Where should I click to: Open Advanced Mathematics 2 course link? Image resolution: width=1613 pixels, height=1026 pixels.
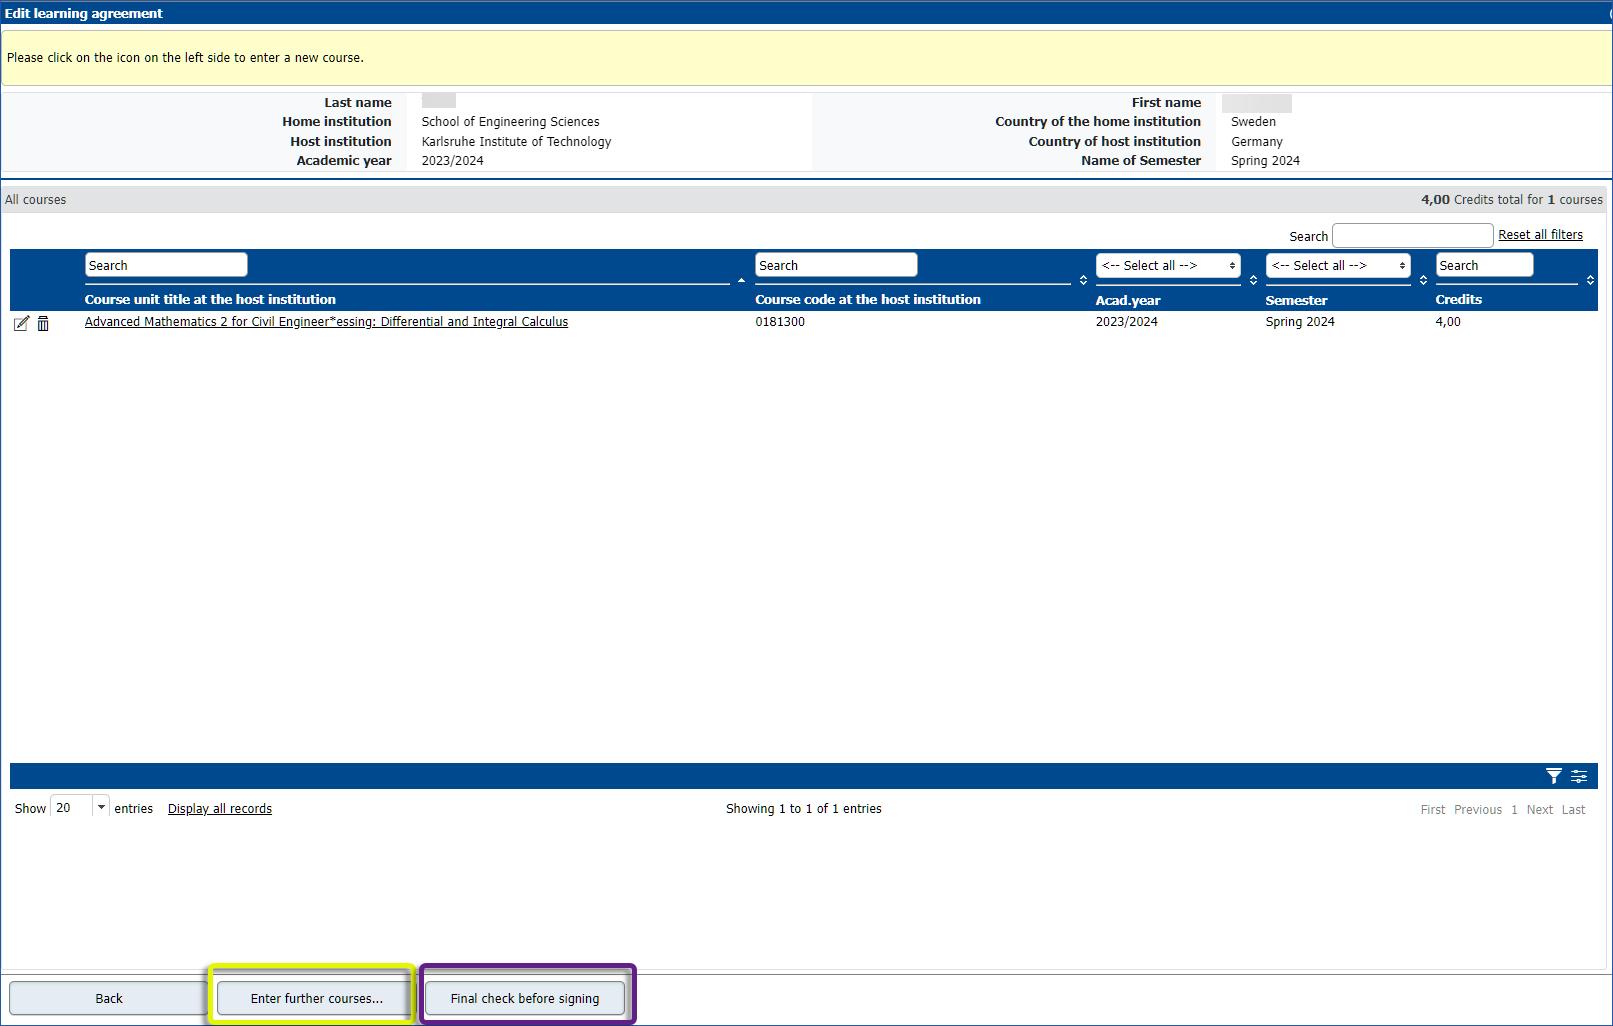(x=326, y=322)
